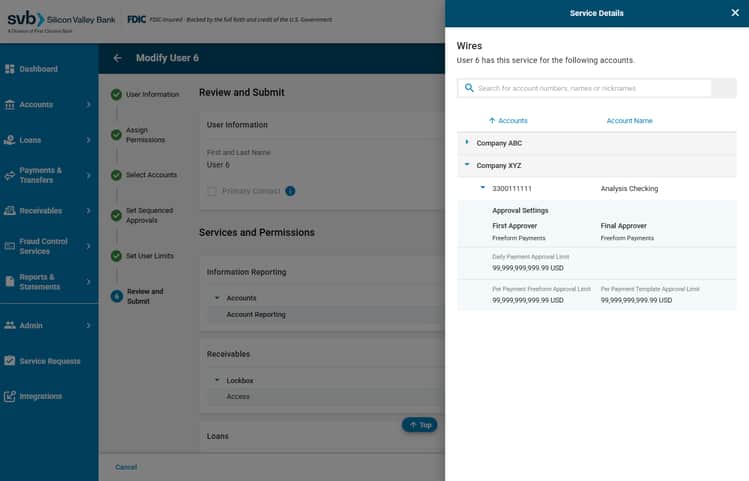Screen dimensions: 749x481
Task: Expand Fraud Control Services chevron
Action: pos(88,246)
